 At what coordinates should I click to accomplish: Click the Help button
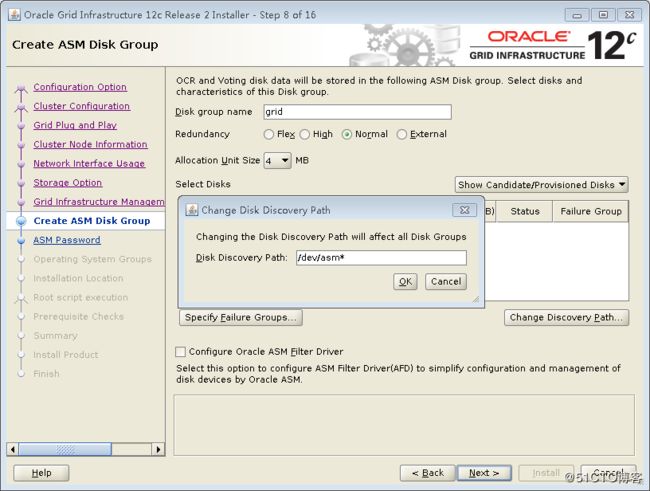coord(41,473)
